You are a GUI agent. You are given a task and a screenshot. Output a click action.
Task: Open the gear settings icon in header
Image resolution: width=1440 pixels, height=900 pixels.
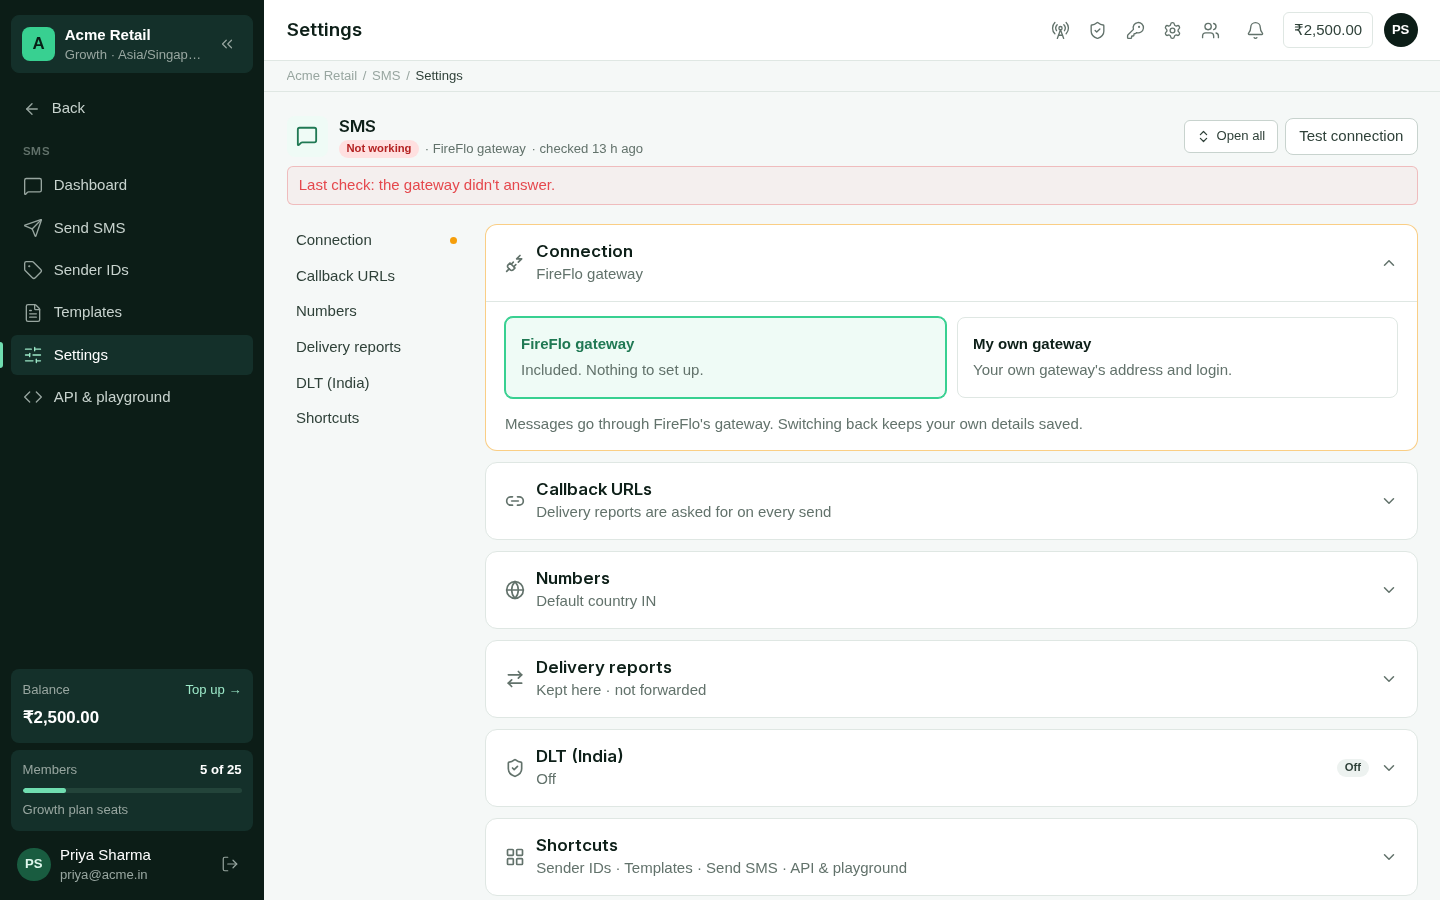tap(1173, 30)
